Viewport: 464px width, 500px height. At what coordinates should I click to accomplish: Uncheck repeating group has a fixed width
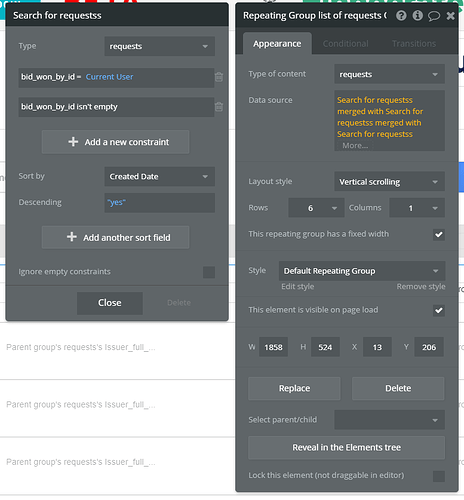coord(439,234)
